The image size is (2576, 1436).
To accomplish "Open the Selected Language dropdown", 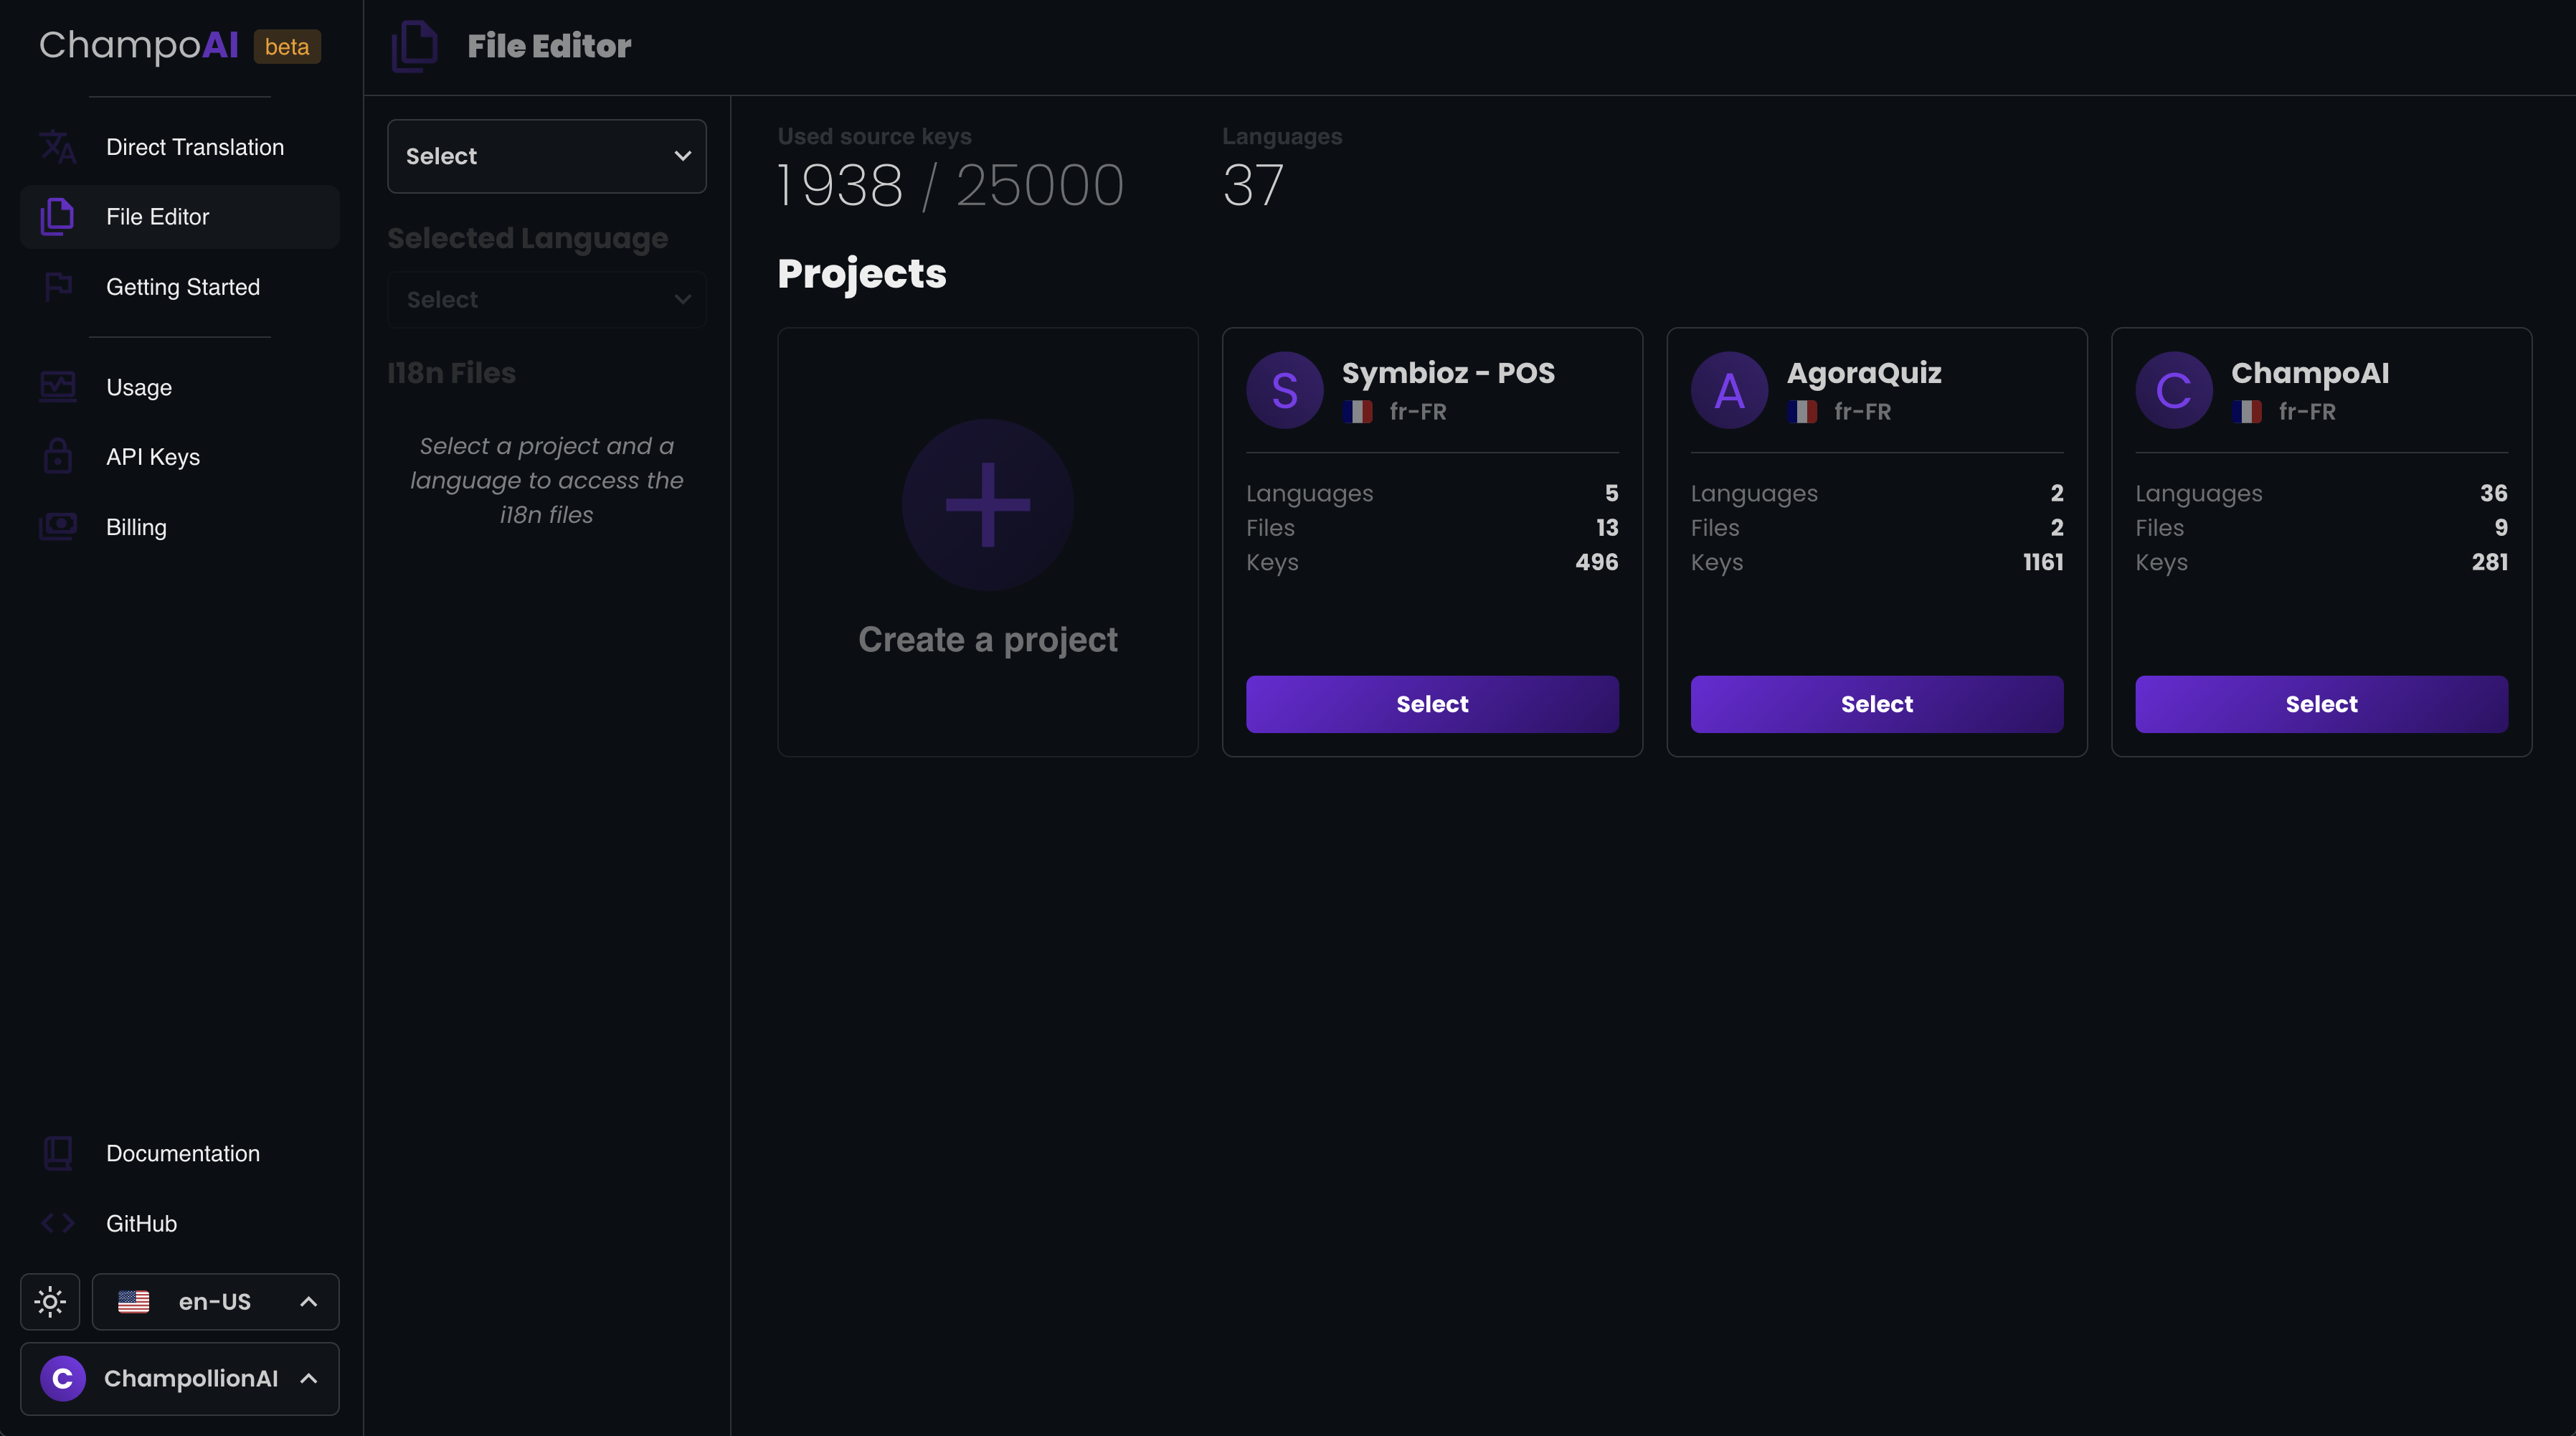I will [x=546, y=300].
